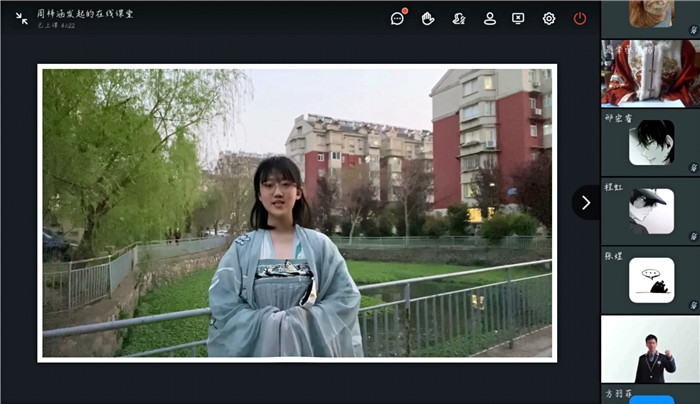Click the online classroom title text
This screenshot has height=404, width=700.
click(x=85, y=14)
